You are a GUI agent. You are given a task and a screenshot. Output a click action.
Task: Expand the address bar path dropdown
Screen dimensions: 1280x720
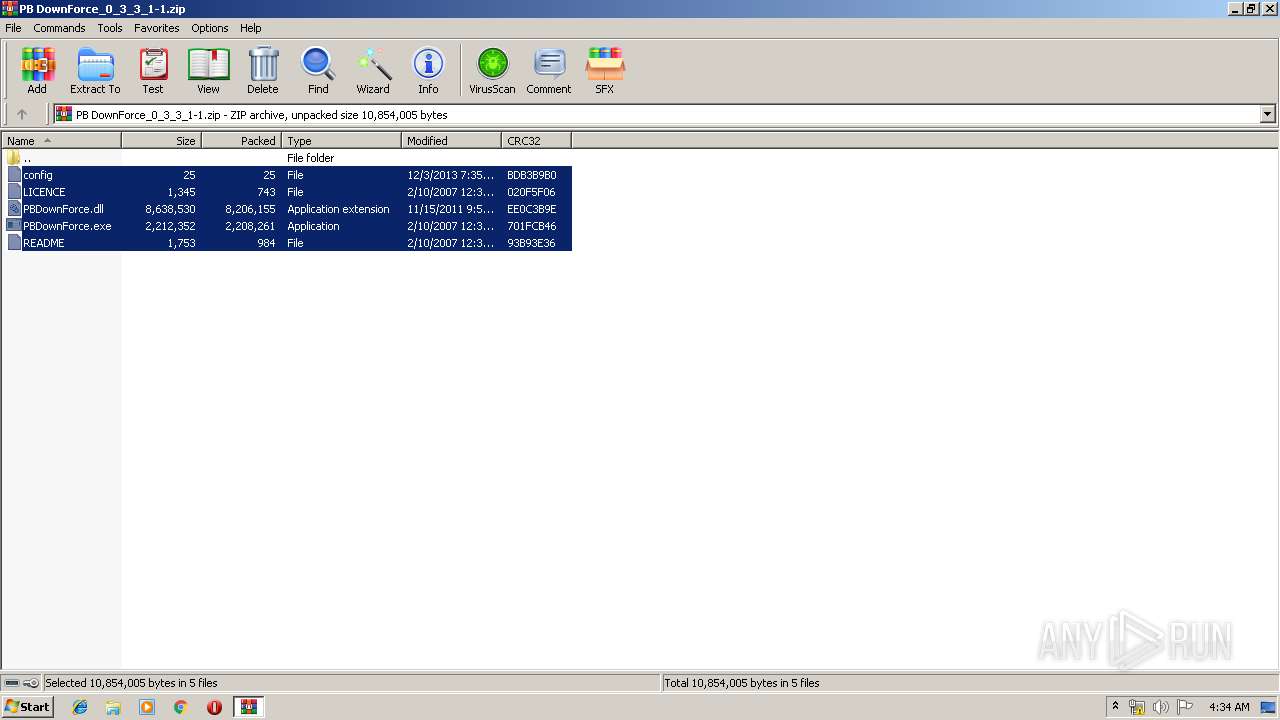(x=1267, y=114)
